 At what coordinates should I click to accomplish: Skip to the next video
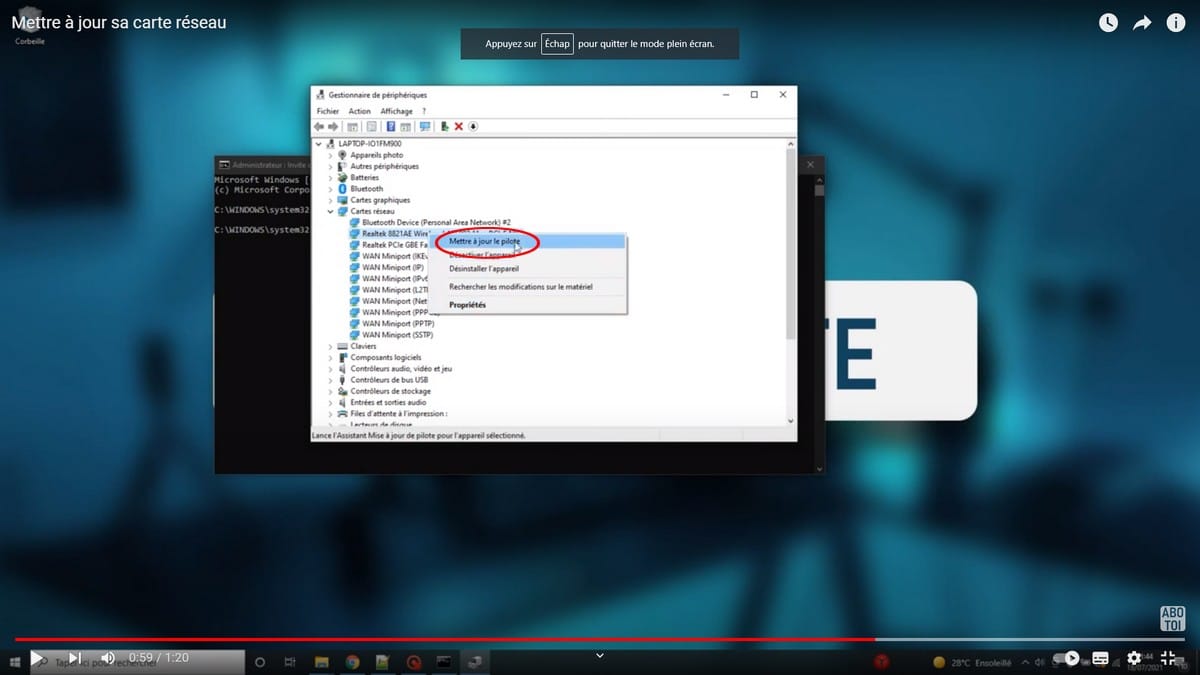point(74,658)
